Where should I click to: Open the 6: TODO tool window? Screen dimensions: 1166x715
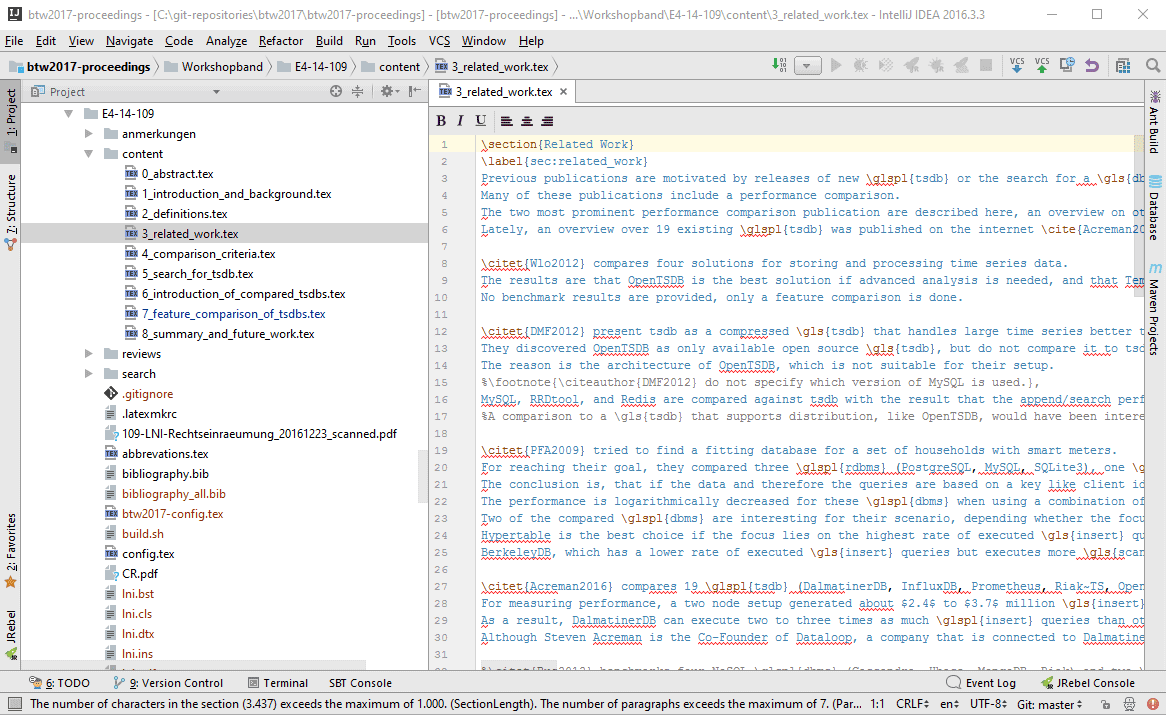[59, 683]
